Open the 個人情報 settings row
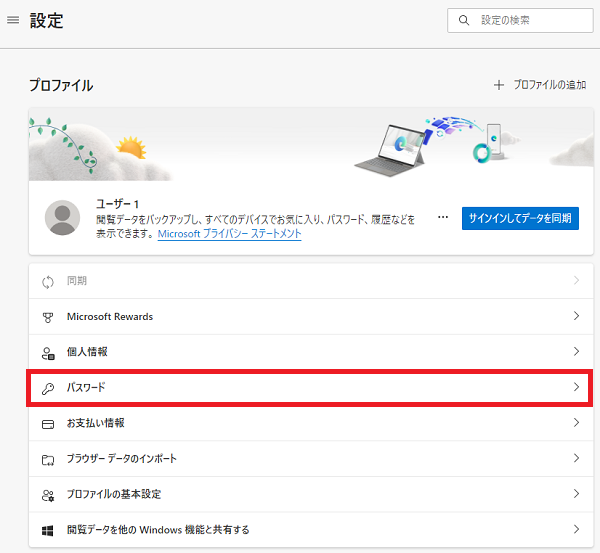The width and height of the screenshot is (600, 553). (311, 352)
